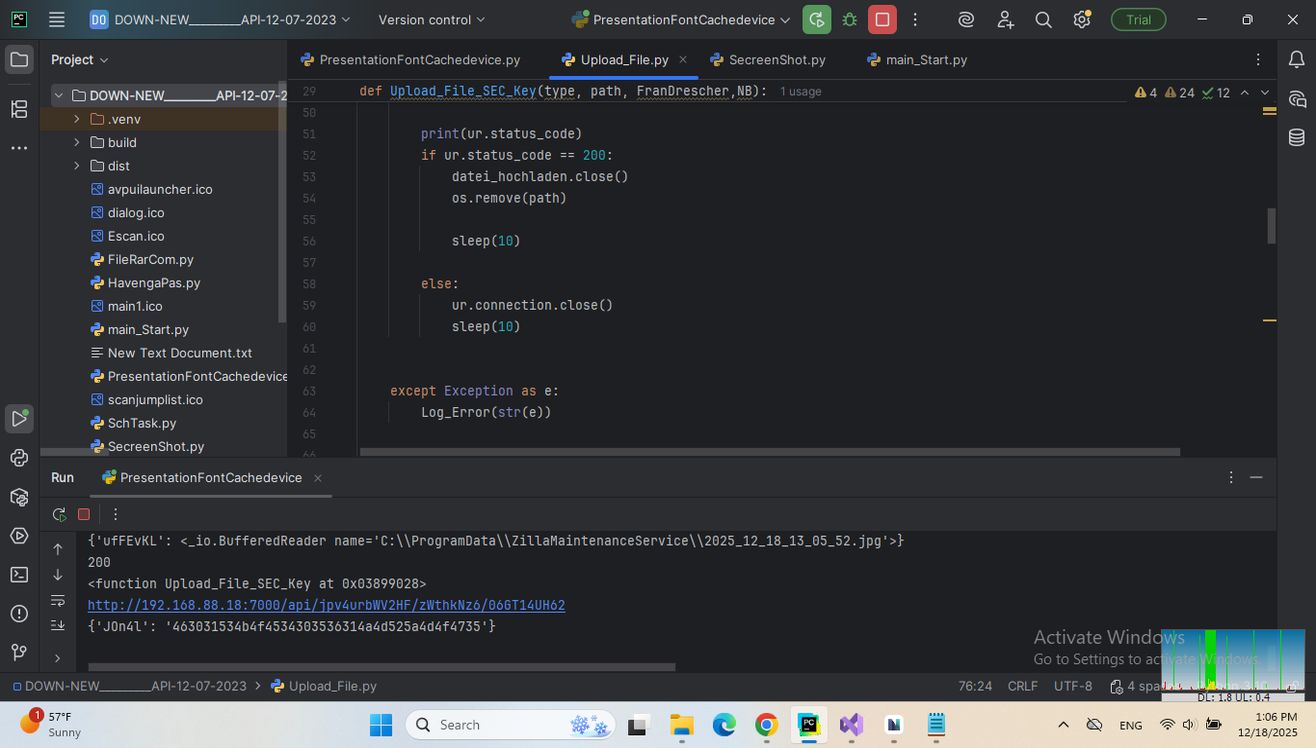This screenshot has width=1316, height=748.
Task: Click the red Stop button in top toolbar
Action: [881, 20]
